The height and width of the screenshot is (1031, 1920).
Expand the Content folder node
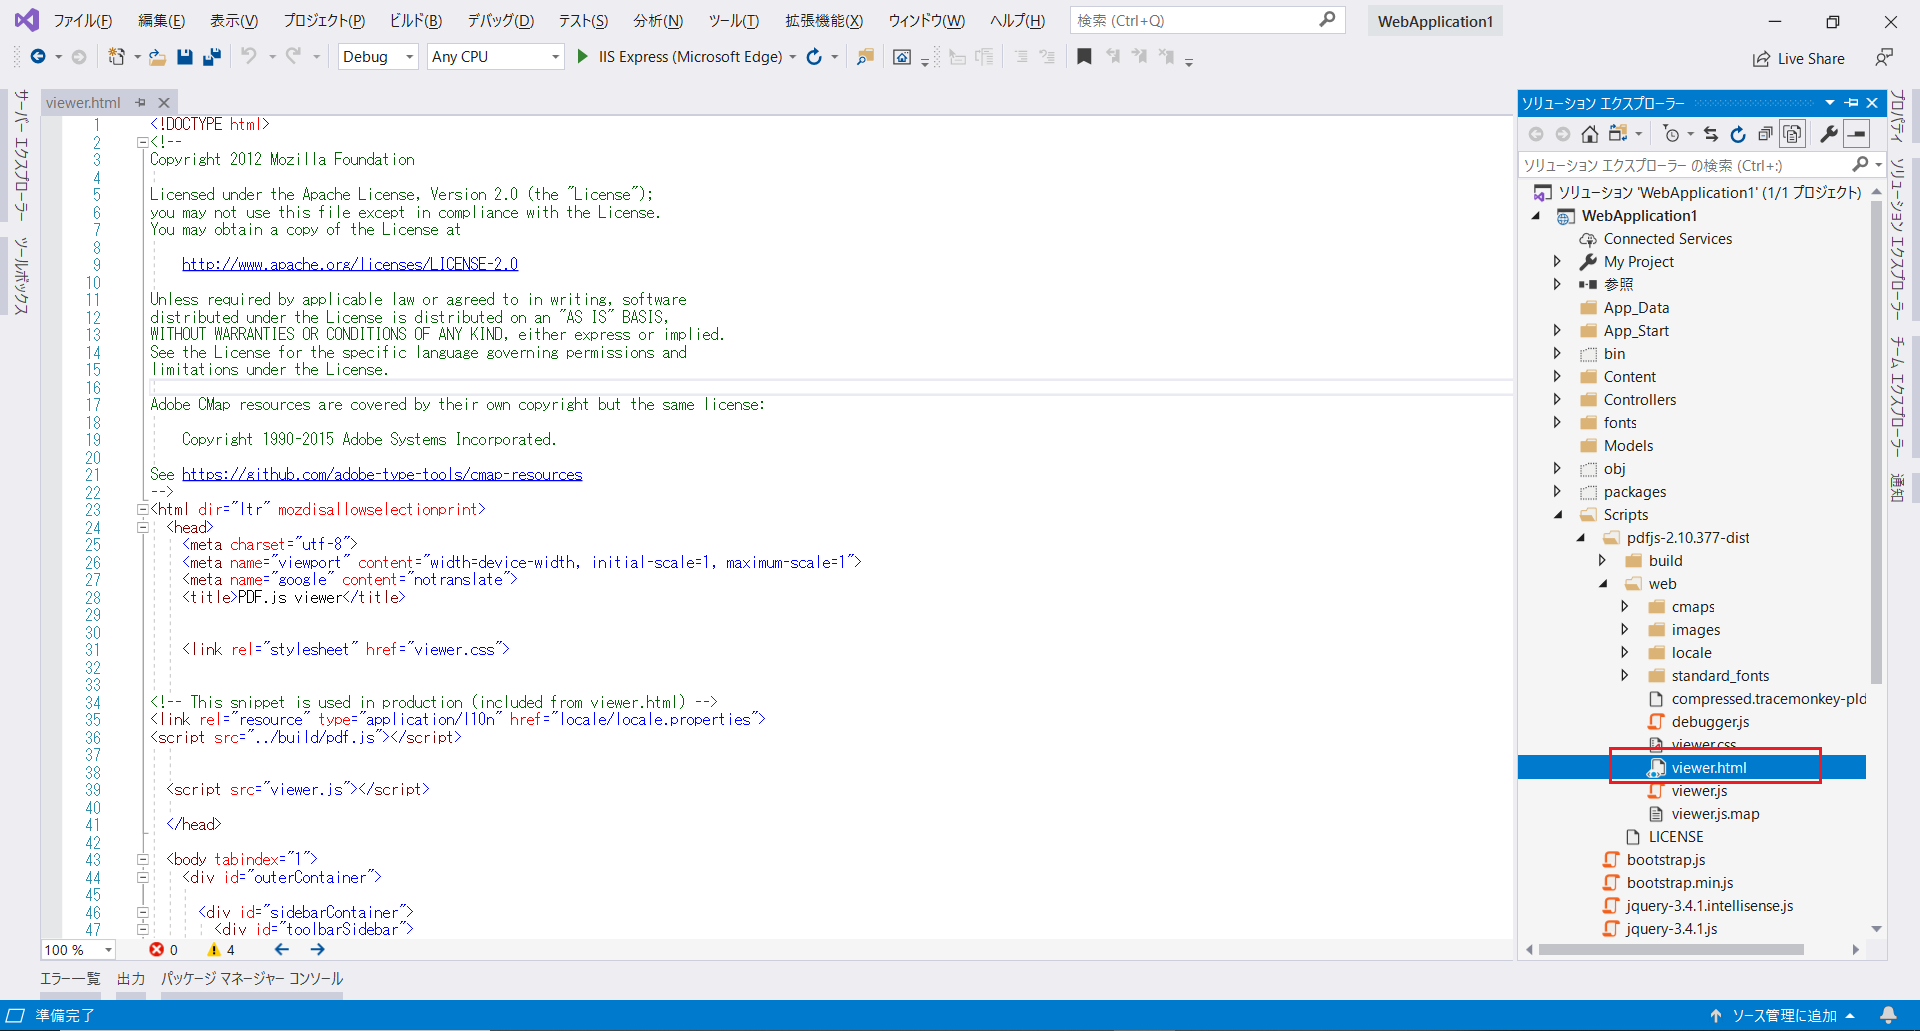[x=1559, y=376]
